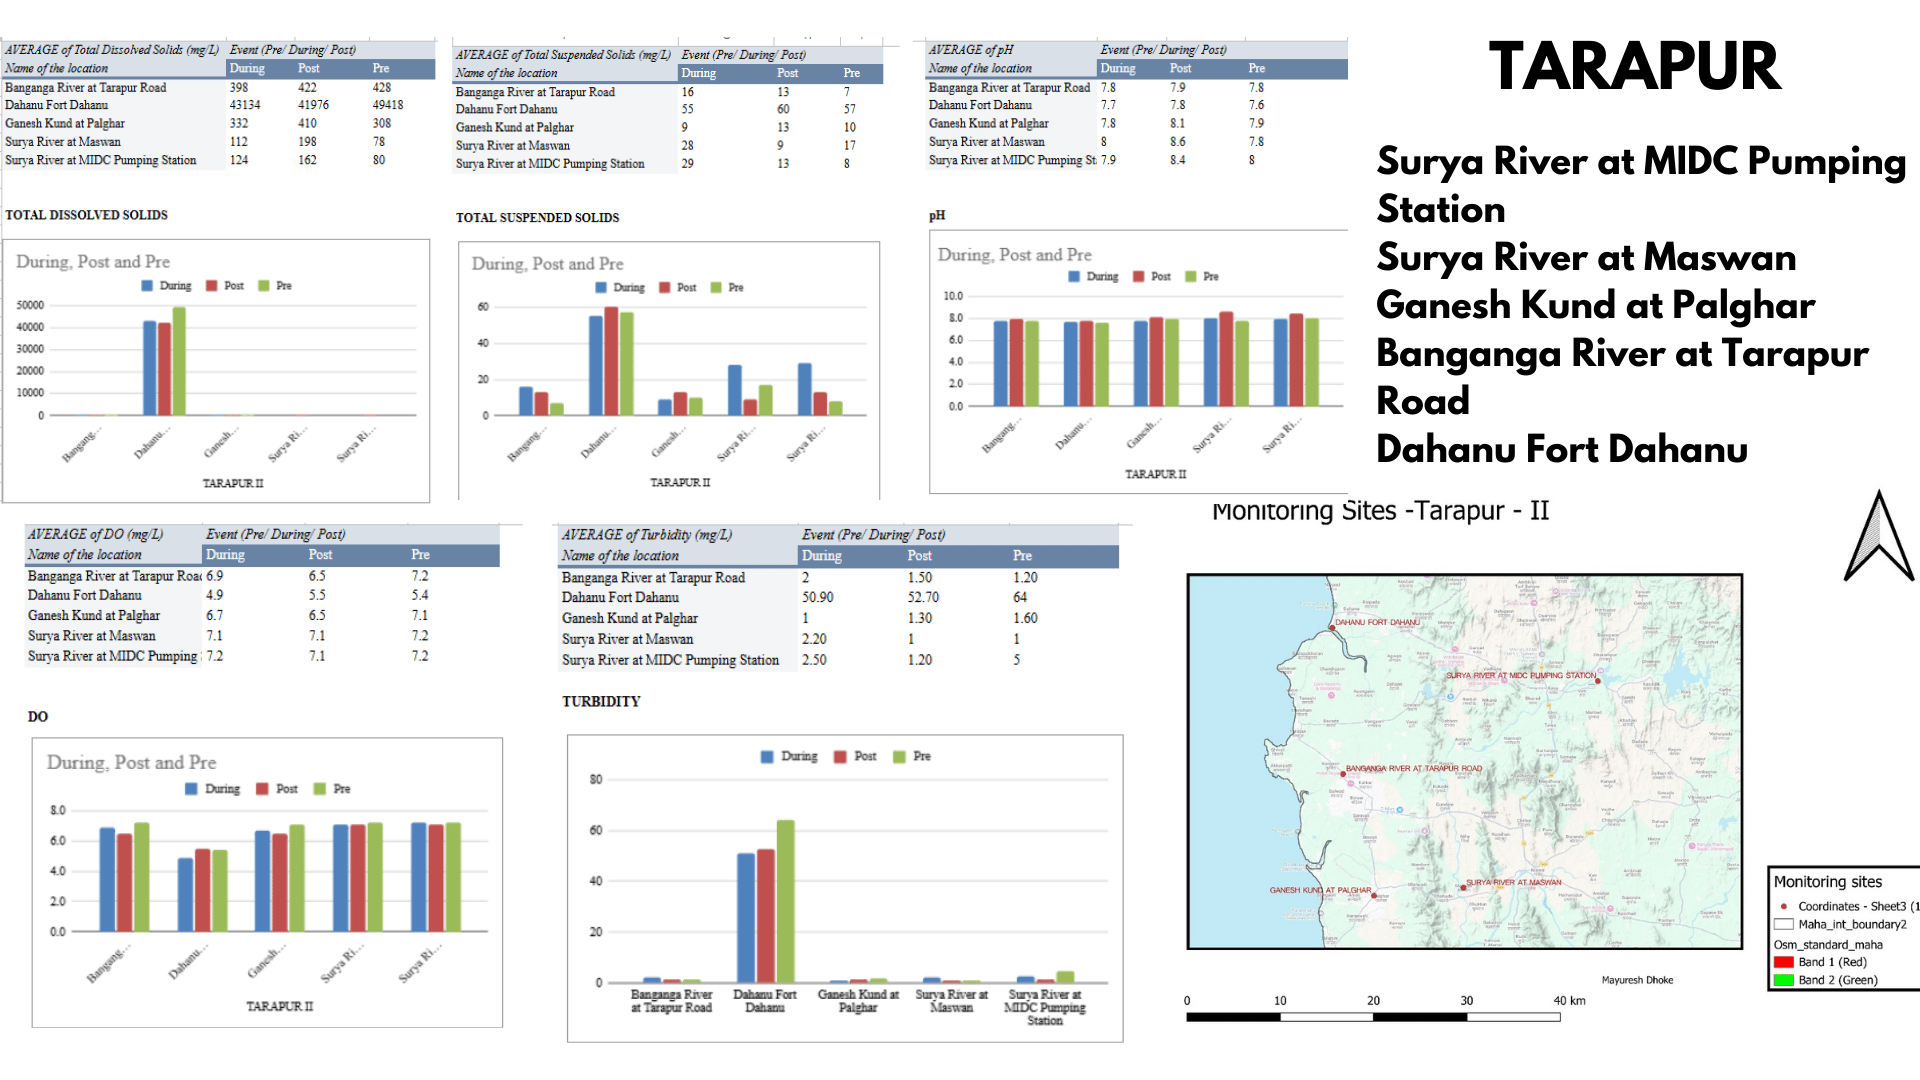Click the 'Osm_standard_maha' legend entry
This screenshot has height=1080, width=1920.
tap(1828, 945)
